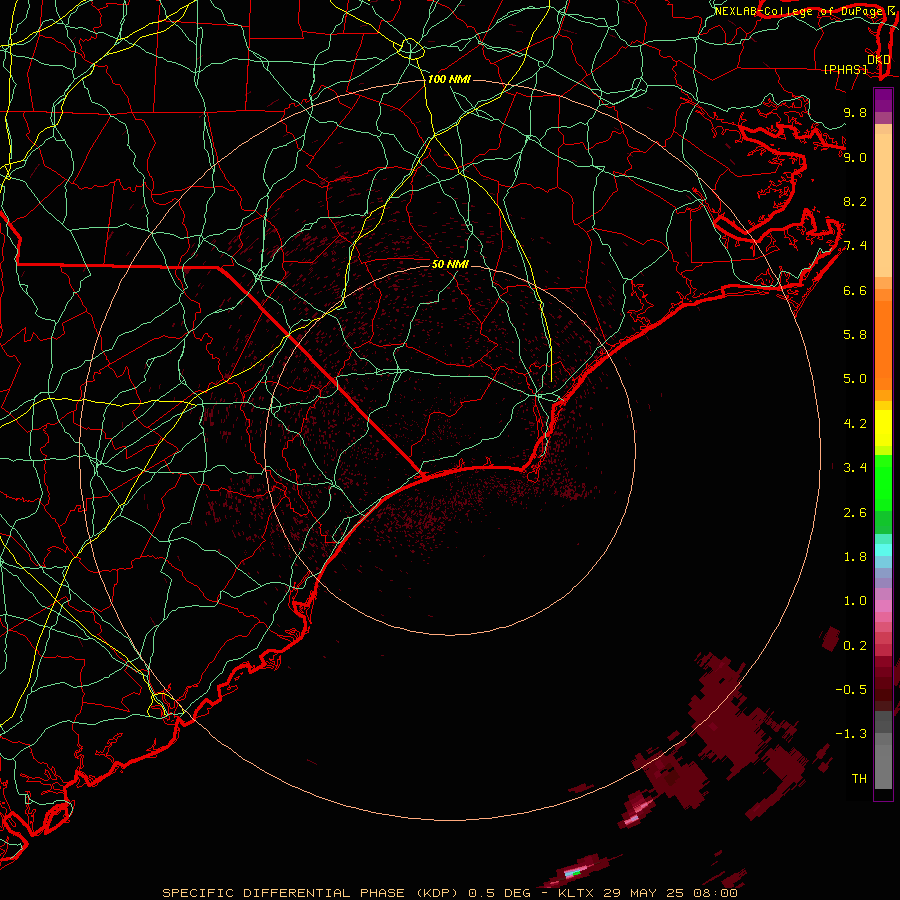
Task: Click the NEXLAB-College of DuPage label
Action: 798,11
